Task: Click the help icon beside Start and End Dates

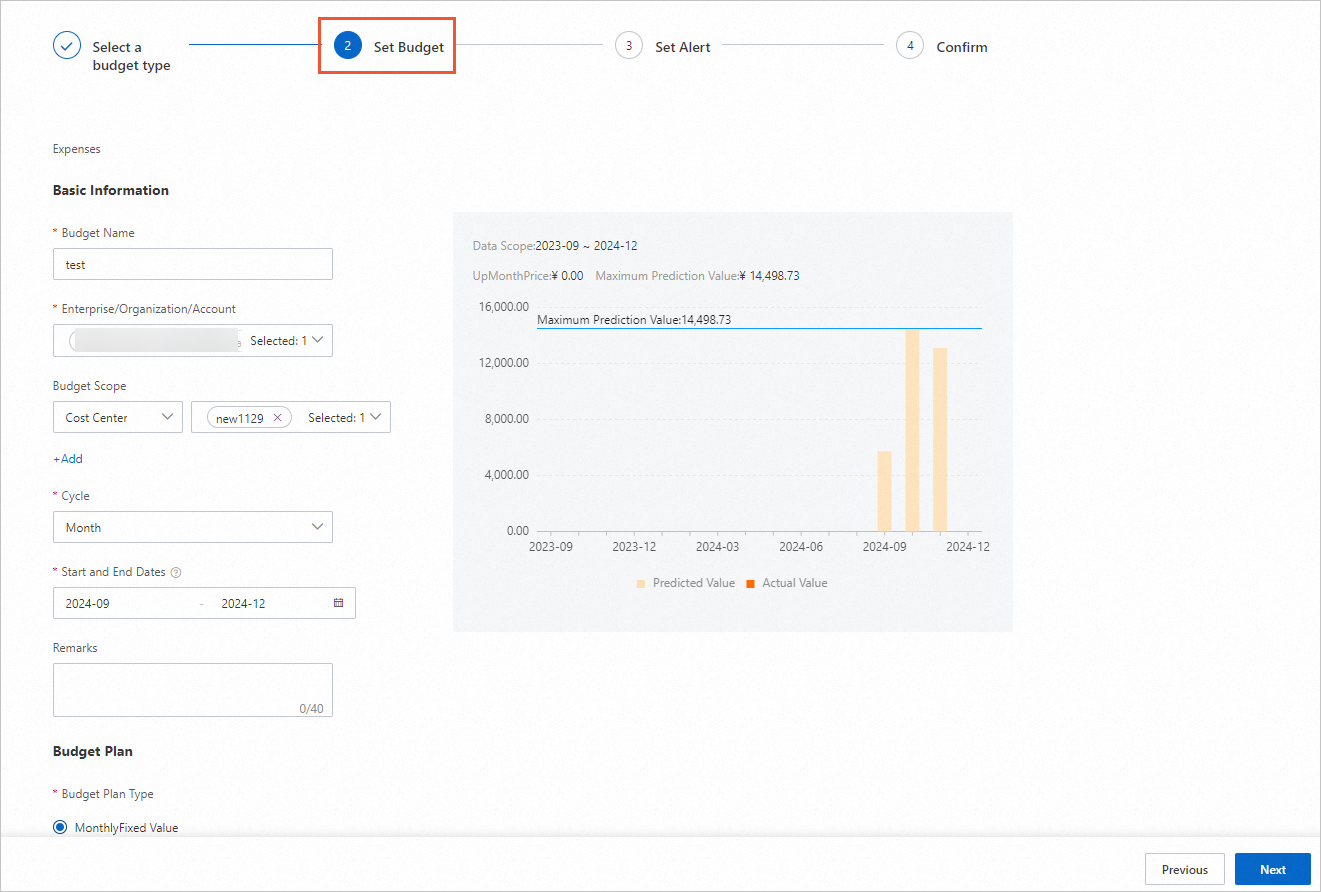Action: tap(176, 573)
